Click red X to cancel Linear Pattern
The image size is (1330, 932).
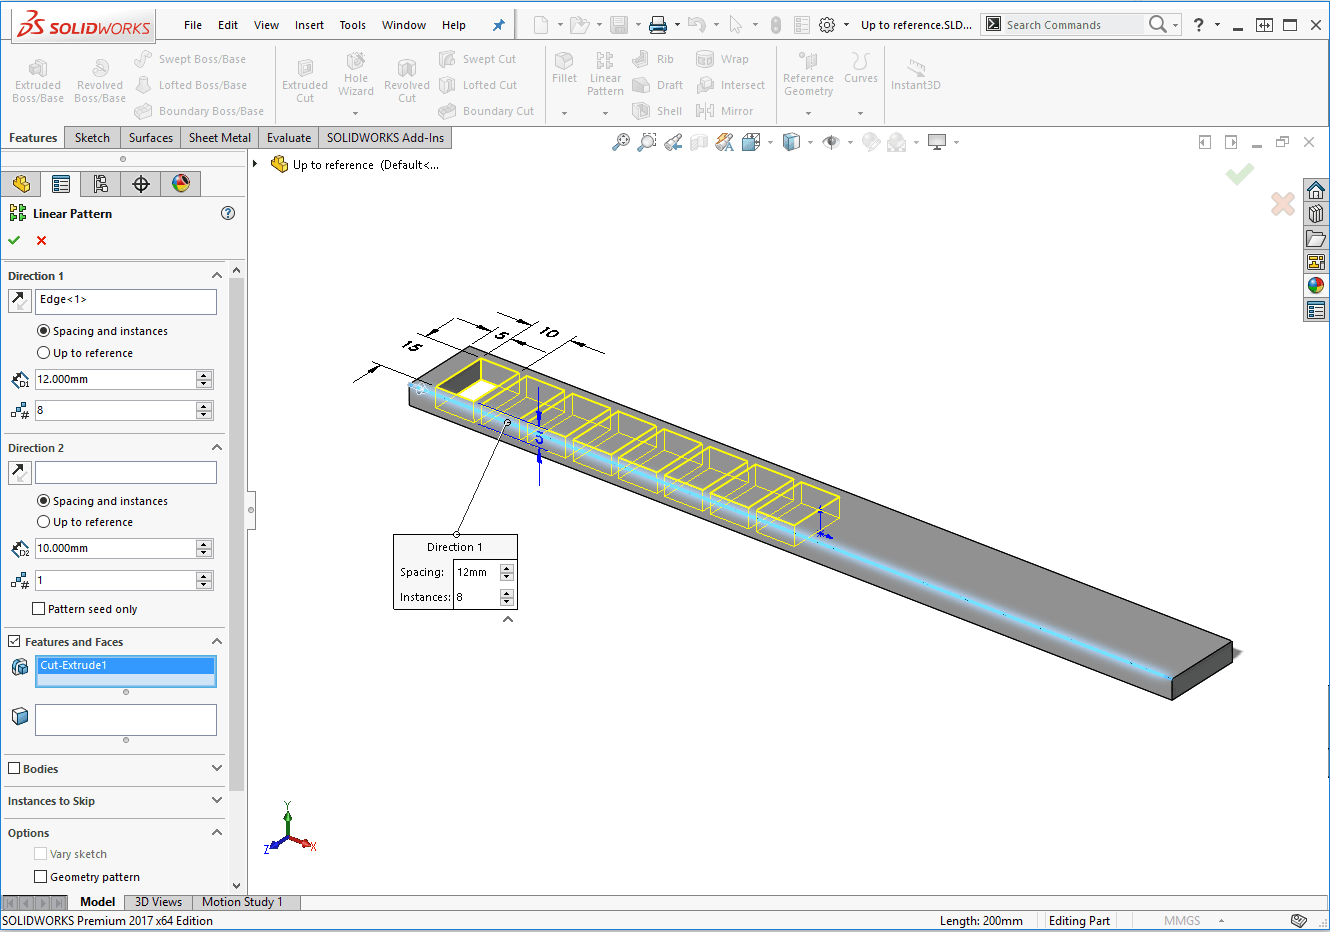click(41, 240)
